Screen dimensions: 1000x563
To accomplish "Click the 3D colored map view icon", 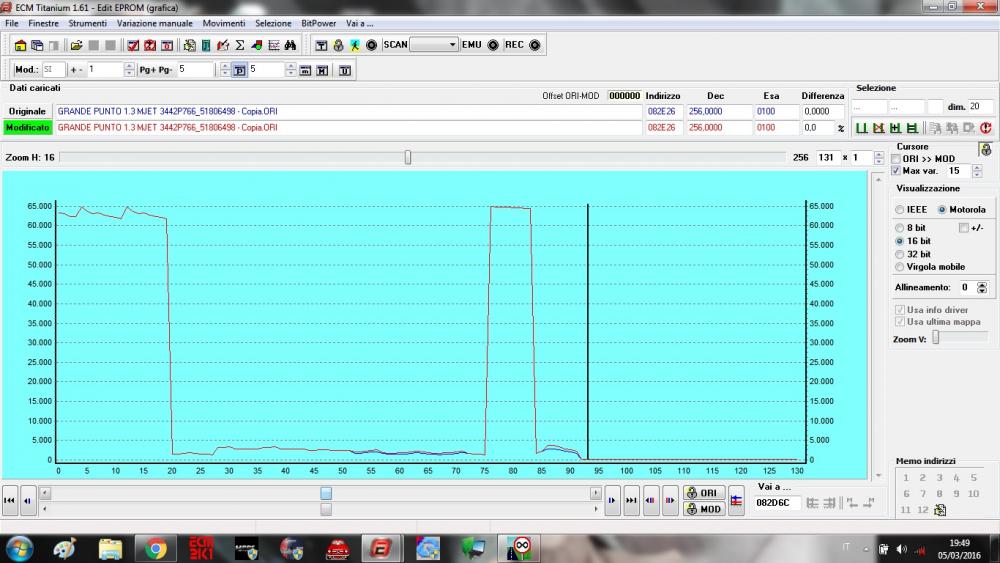I will 257,45.
